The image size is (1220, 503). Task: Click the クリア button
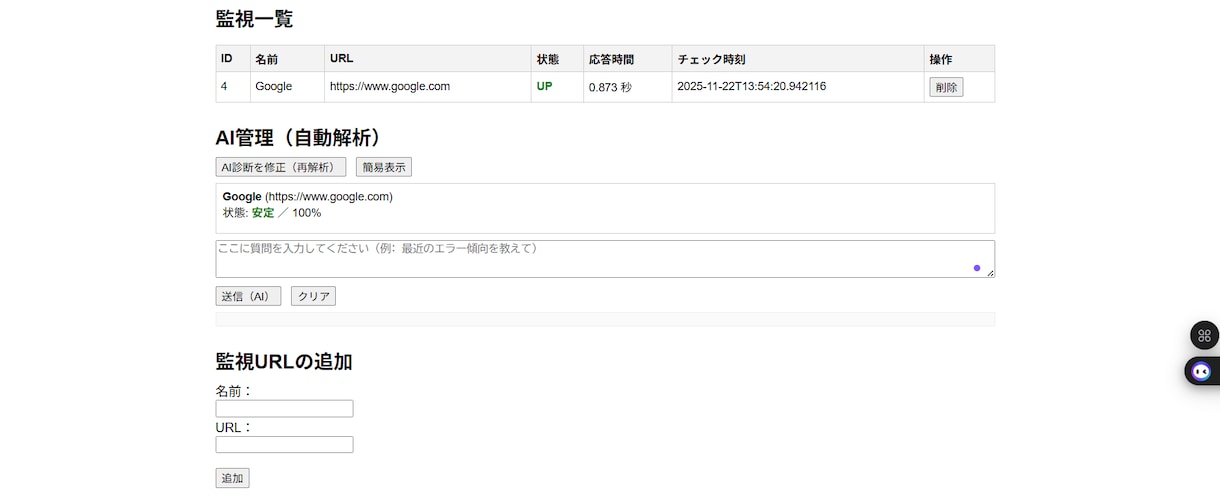[x=313, y=296]
